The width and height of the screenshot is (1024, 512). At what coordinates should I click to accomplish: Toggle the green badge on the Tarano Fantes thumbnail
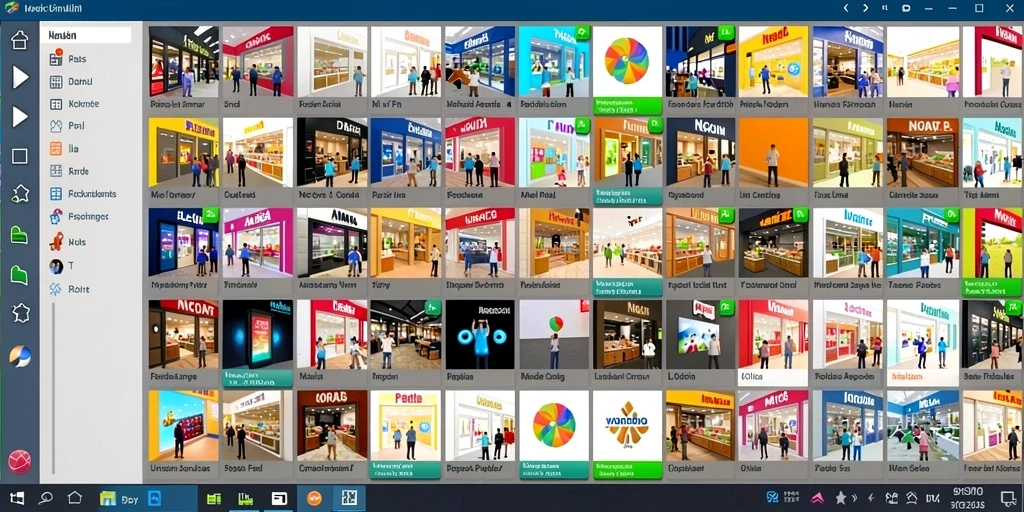click(952, 215)
